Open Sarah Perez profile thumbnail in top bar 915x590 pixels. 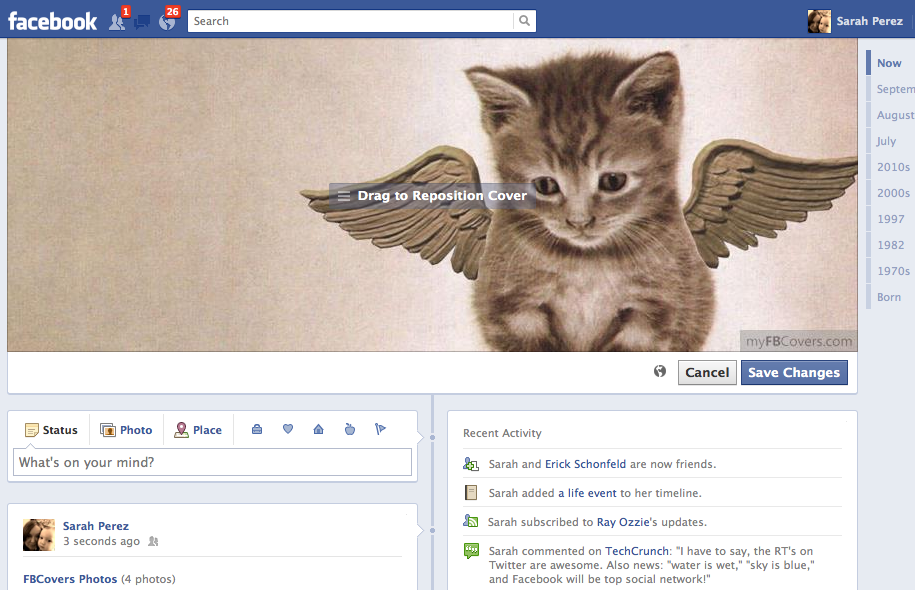click(819, 21)
